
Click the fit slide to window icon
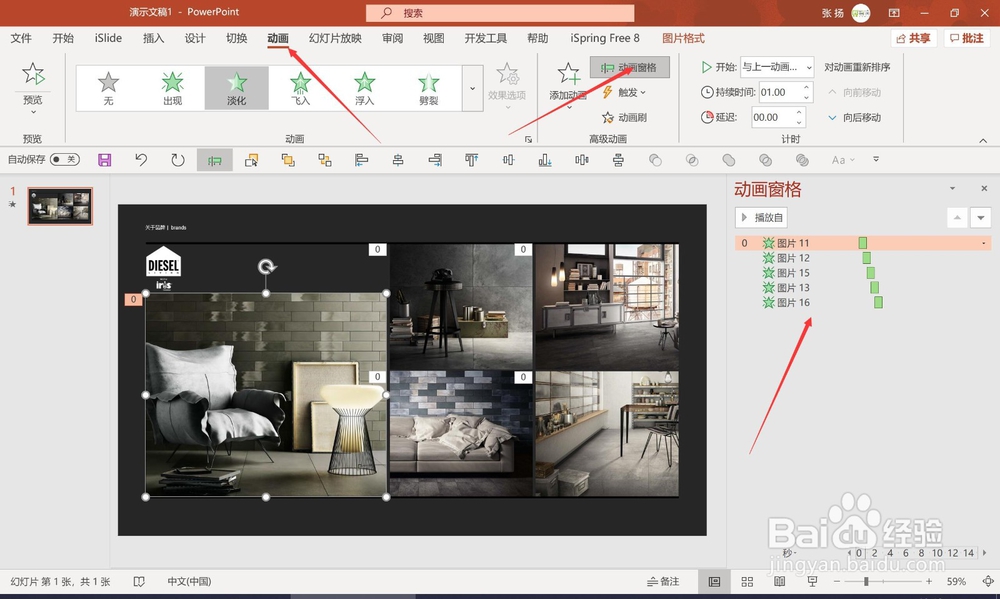point(988,581)
